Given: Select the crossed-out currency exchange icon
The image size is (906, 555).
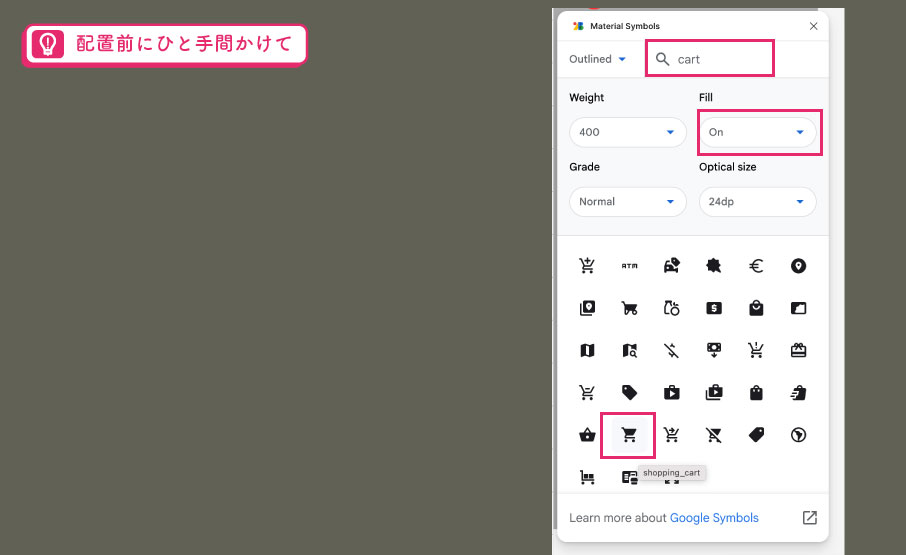Looking at the screenshot, I should point(671,350).
